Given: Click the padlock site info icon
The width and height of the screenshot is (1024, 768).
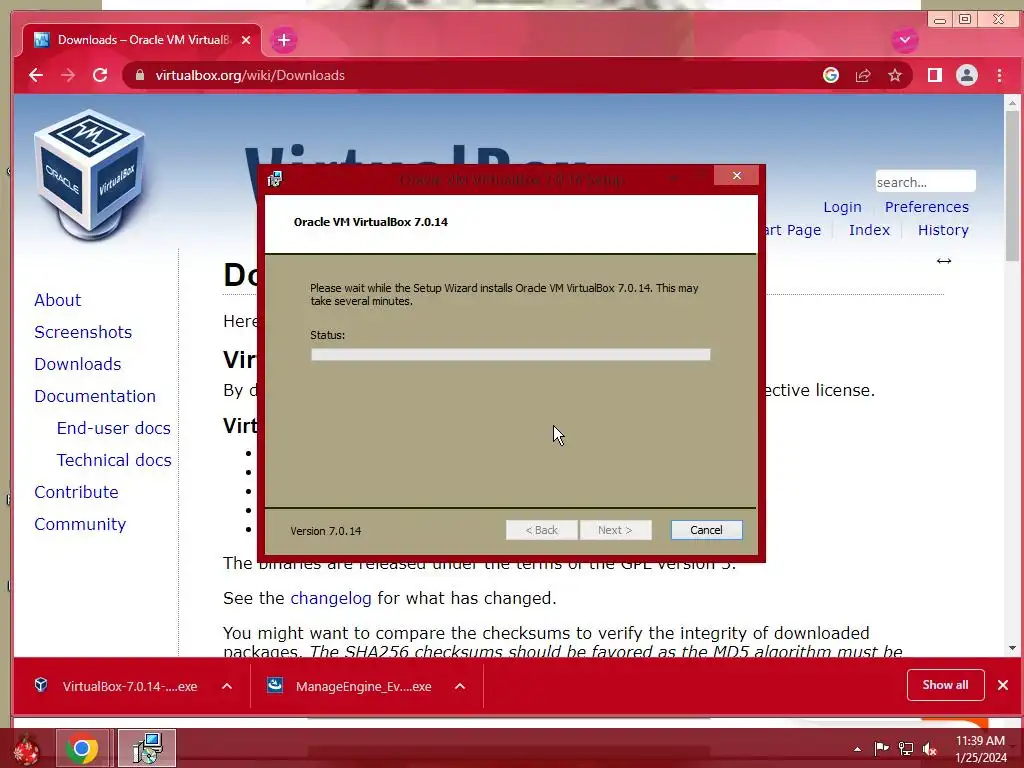Looking at the screenshot, I should click(x=139, y=75).
